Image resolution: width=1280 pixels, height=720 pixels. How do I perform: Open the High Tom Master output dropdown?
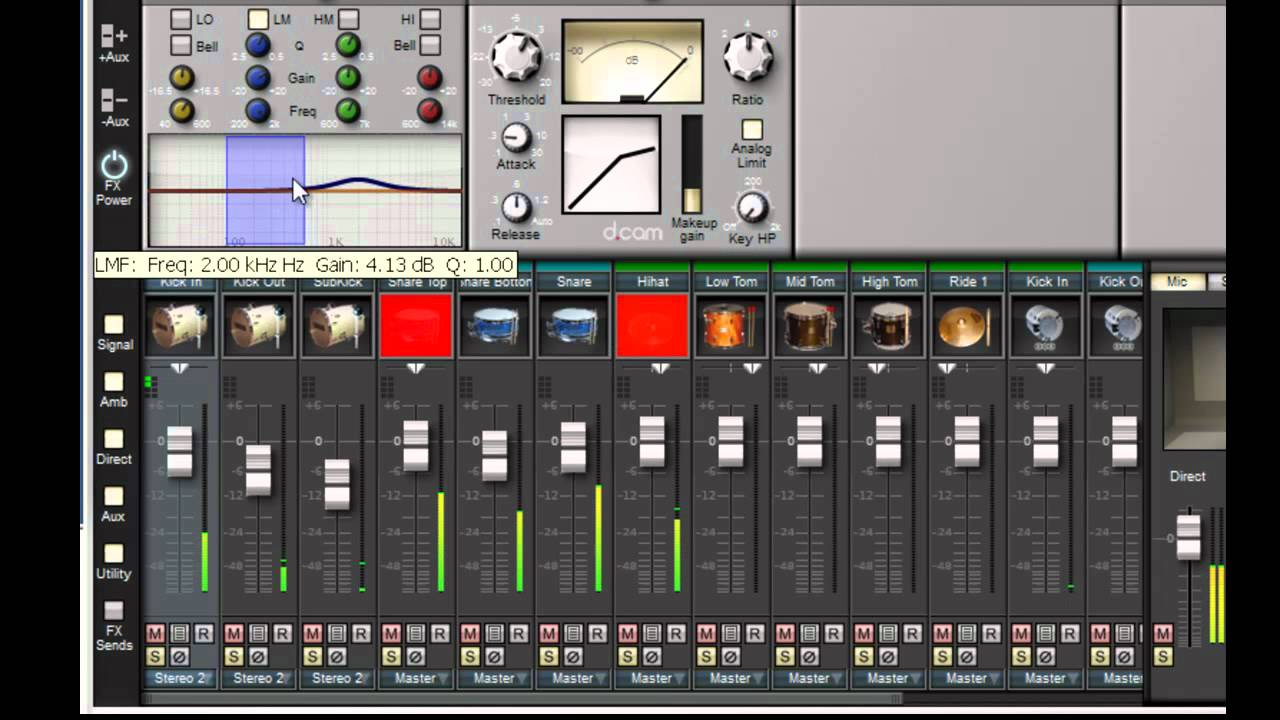point(889,678)
